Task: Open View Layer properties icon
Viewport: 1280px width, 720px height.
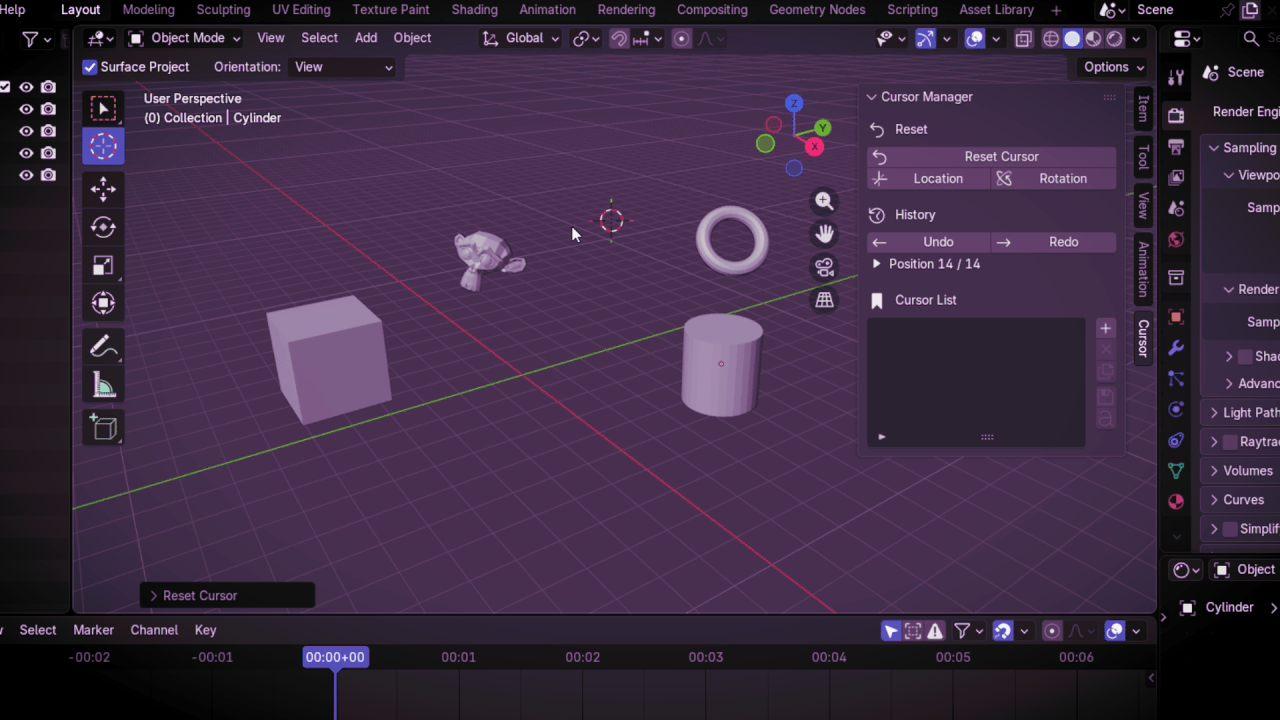Action: [x=1176, y=178]
